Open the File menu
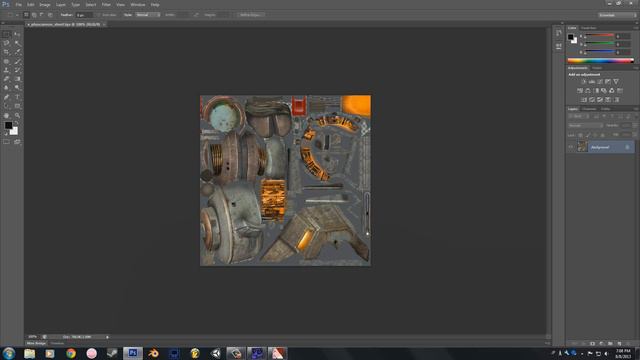The image size is (640, 360). pyautogui.click(x=18, y=4)
